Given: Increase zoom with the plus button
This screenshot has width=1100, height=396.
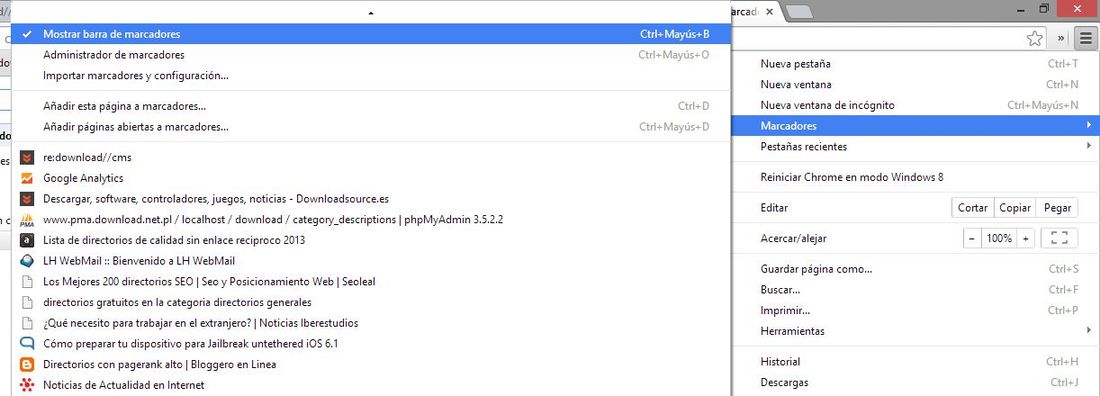Looking at the screenshot, I should point(1025,239).
